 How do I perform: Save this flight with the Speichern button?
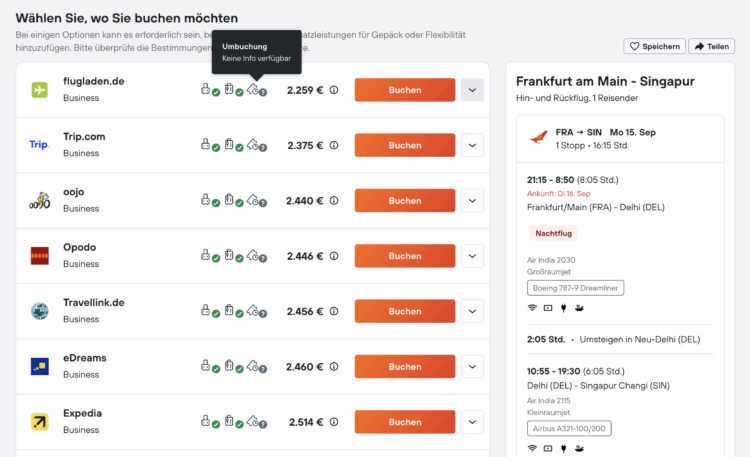point(655,46)
